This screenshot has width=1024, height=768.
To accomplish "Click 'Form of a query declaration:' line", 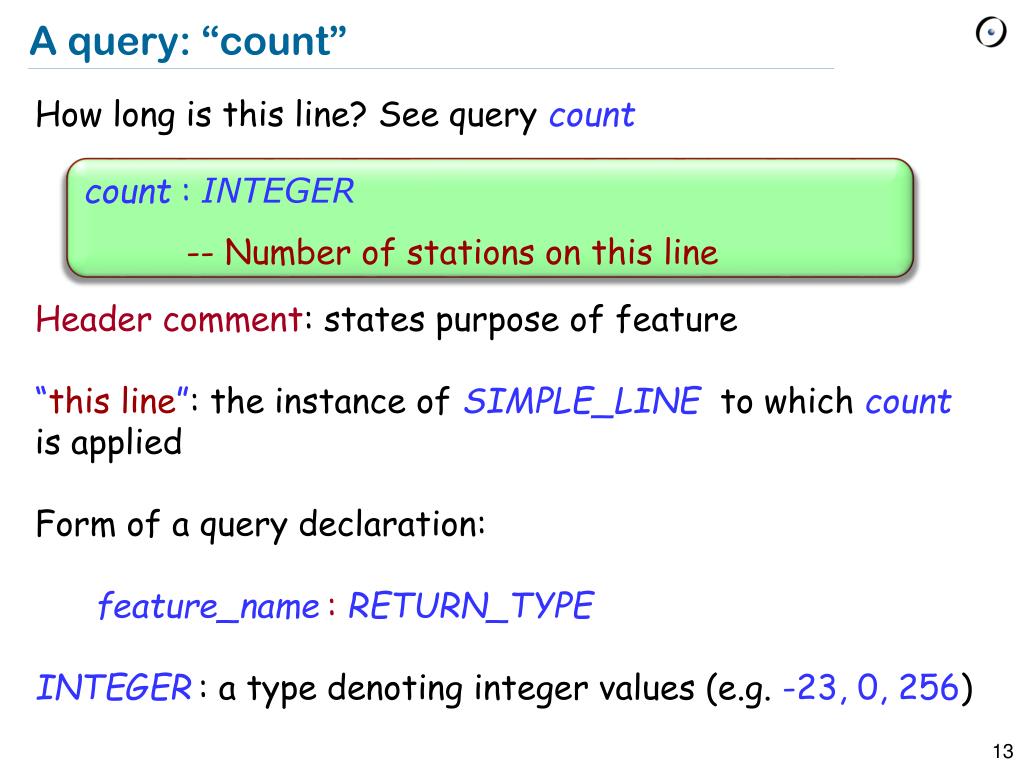I will (x=261, y=524).
